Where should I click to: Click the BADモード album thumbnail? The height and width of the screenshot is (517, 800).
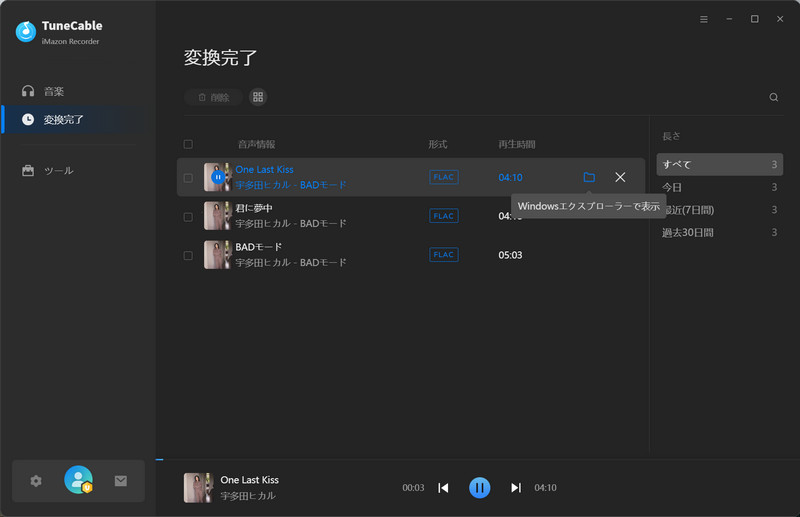point(218,255)
